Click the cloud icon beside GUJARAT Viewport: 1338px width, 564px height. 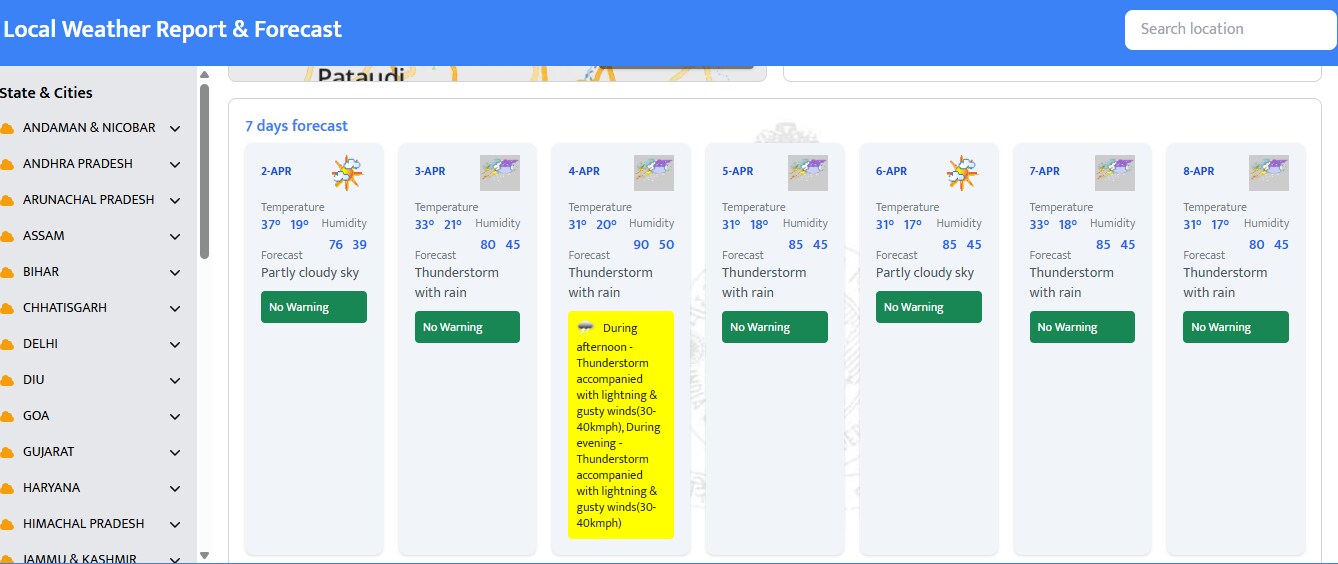(7, 453)
